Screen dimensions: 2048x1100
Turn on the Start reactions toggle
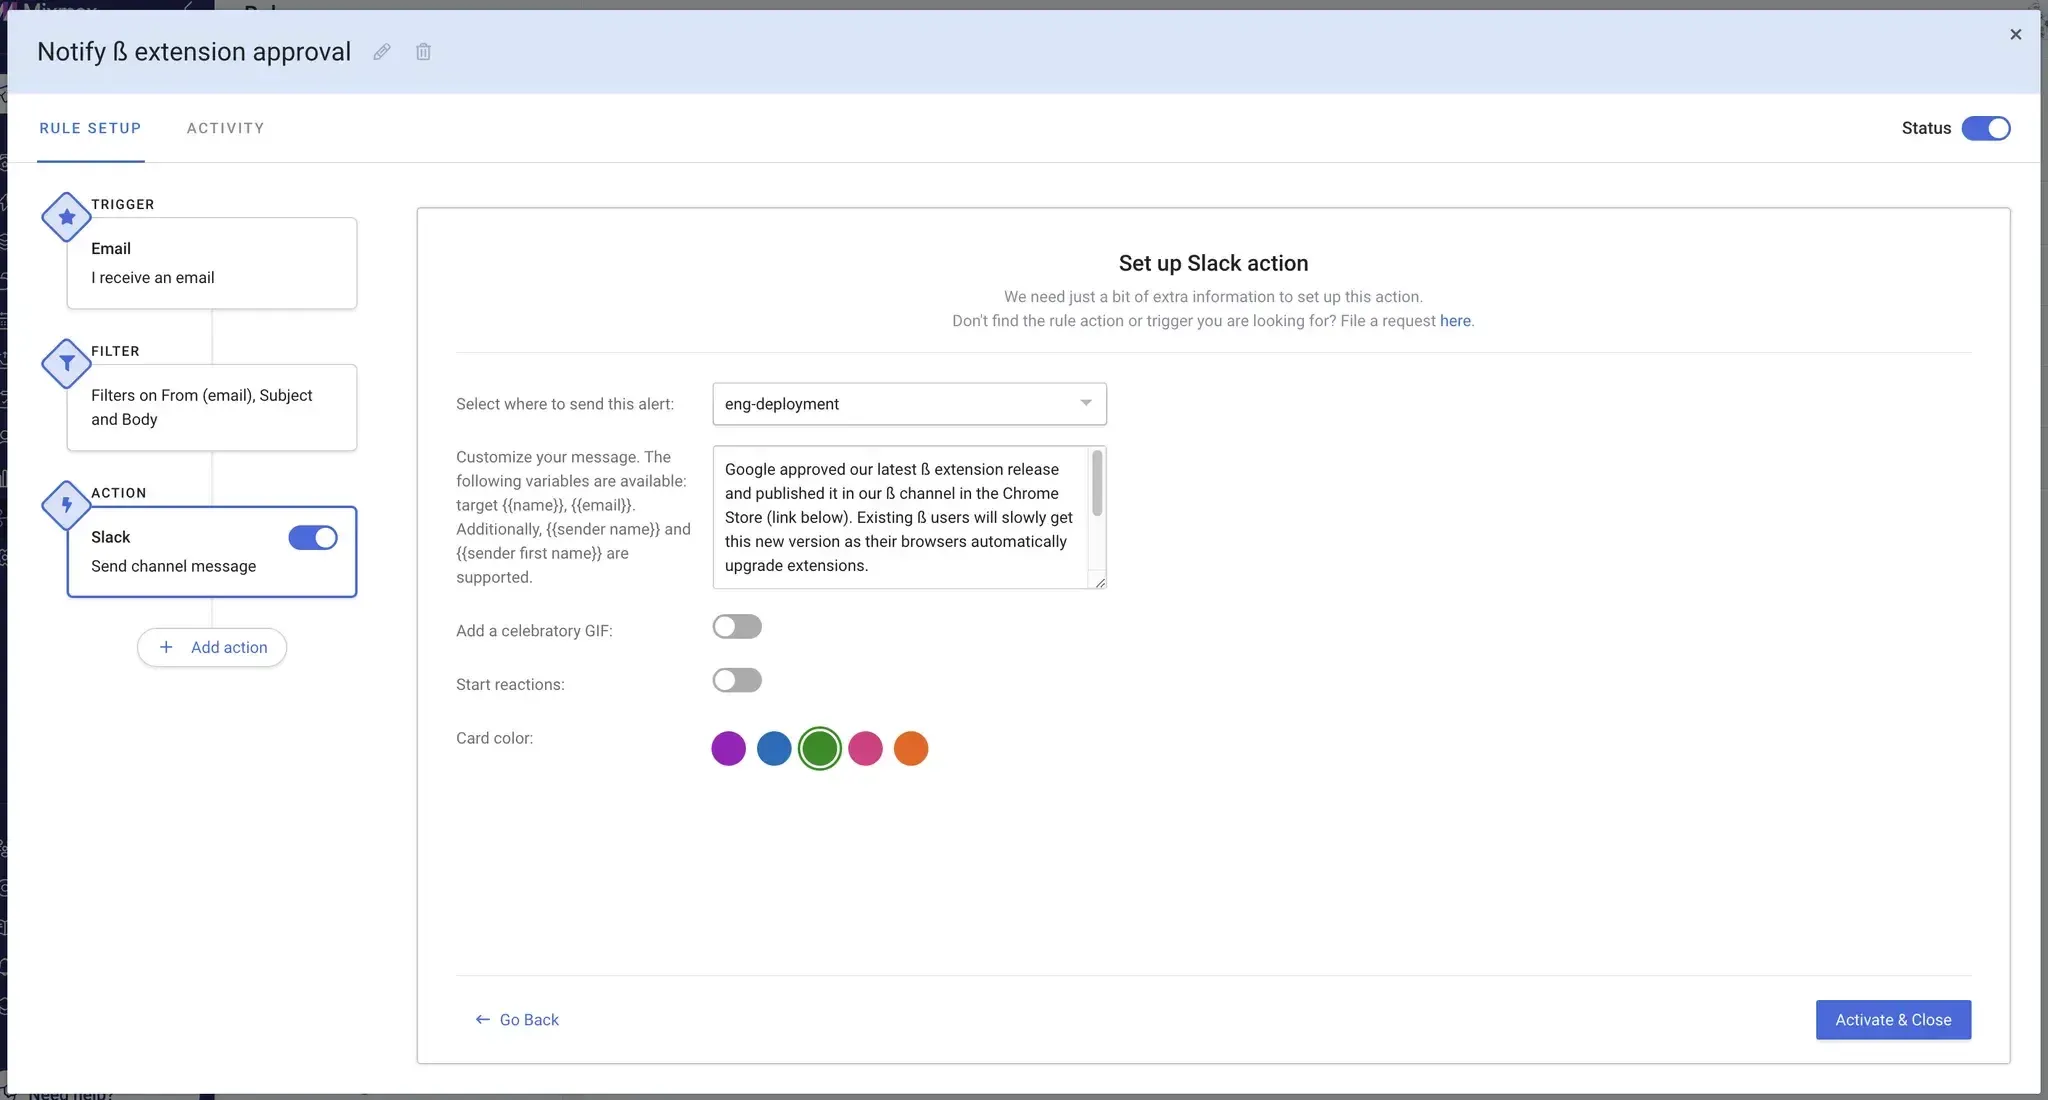[737, 681]
